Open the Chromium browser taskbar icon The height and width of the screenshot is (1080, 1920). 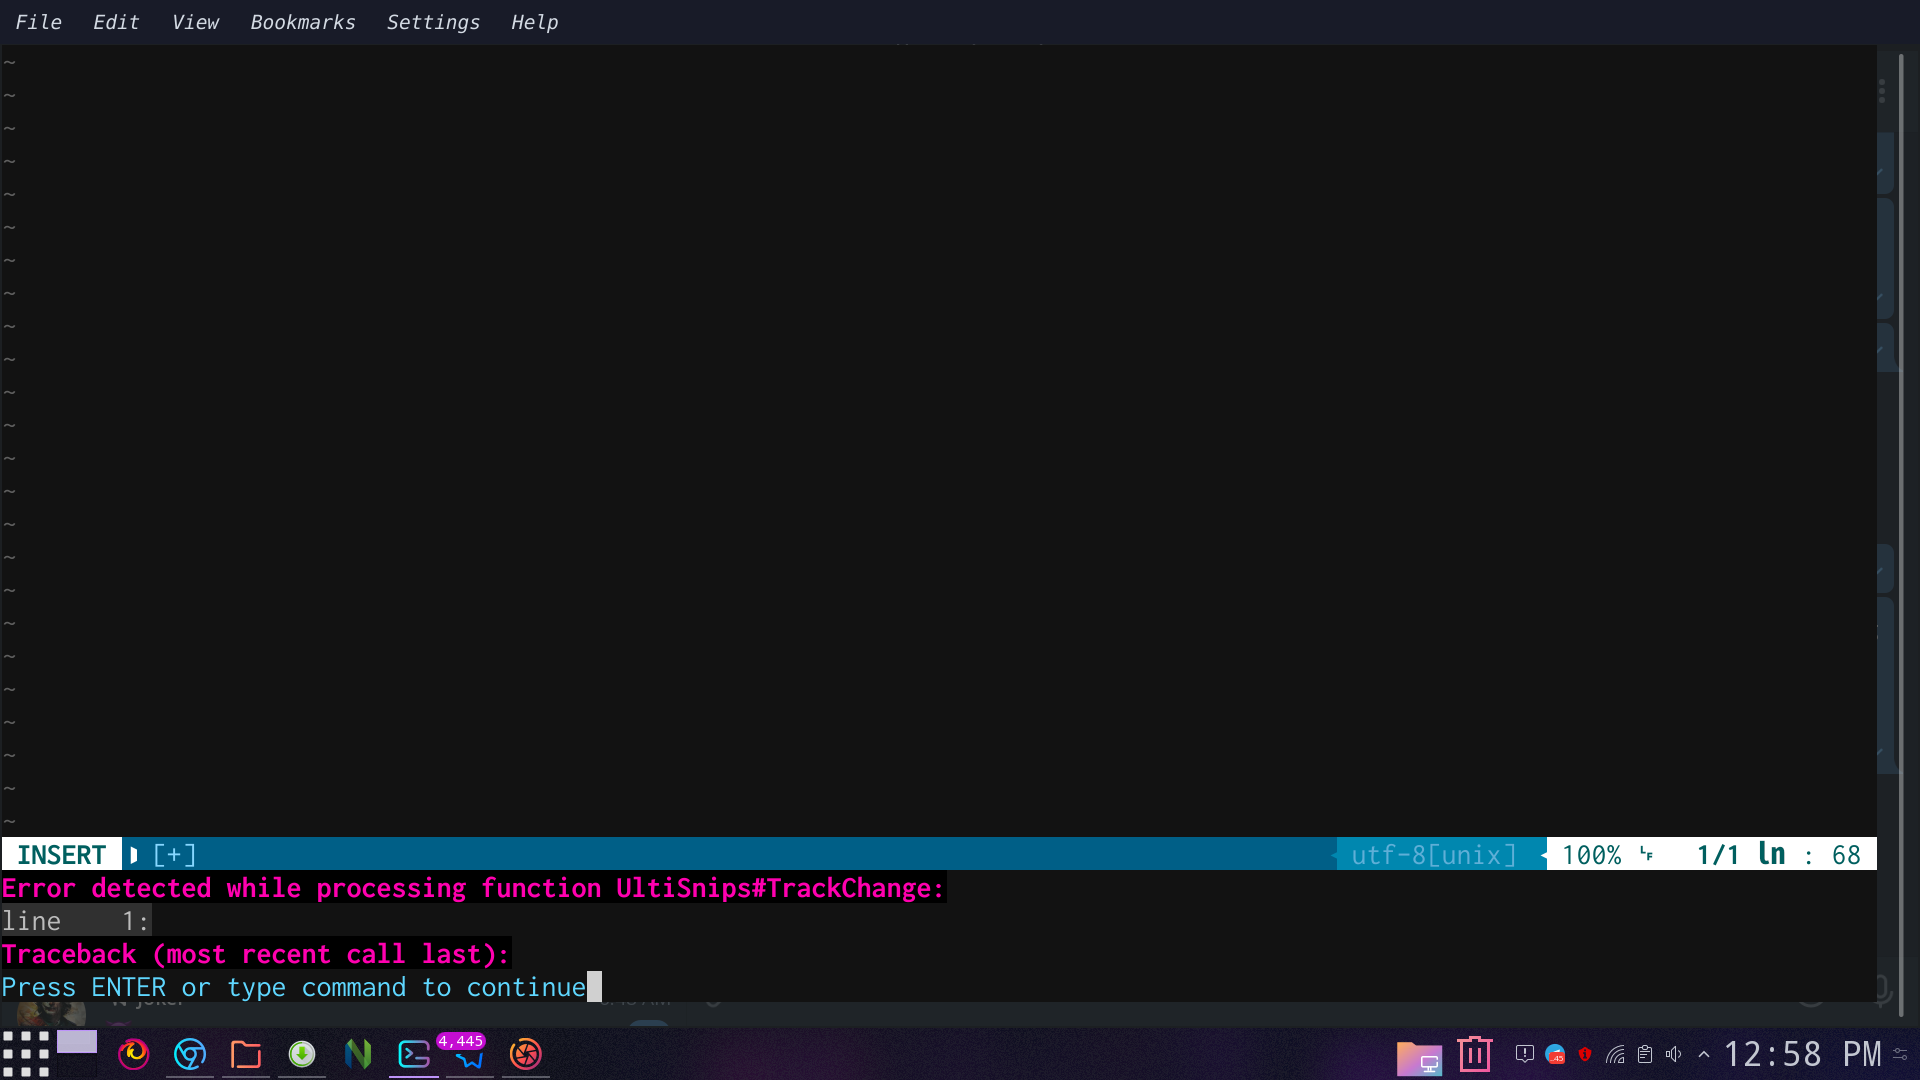click(189, 1054)
